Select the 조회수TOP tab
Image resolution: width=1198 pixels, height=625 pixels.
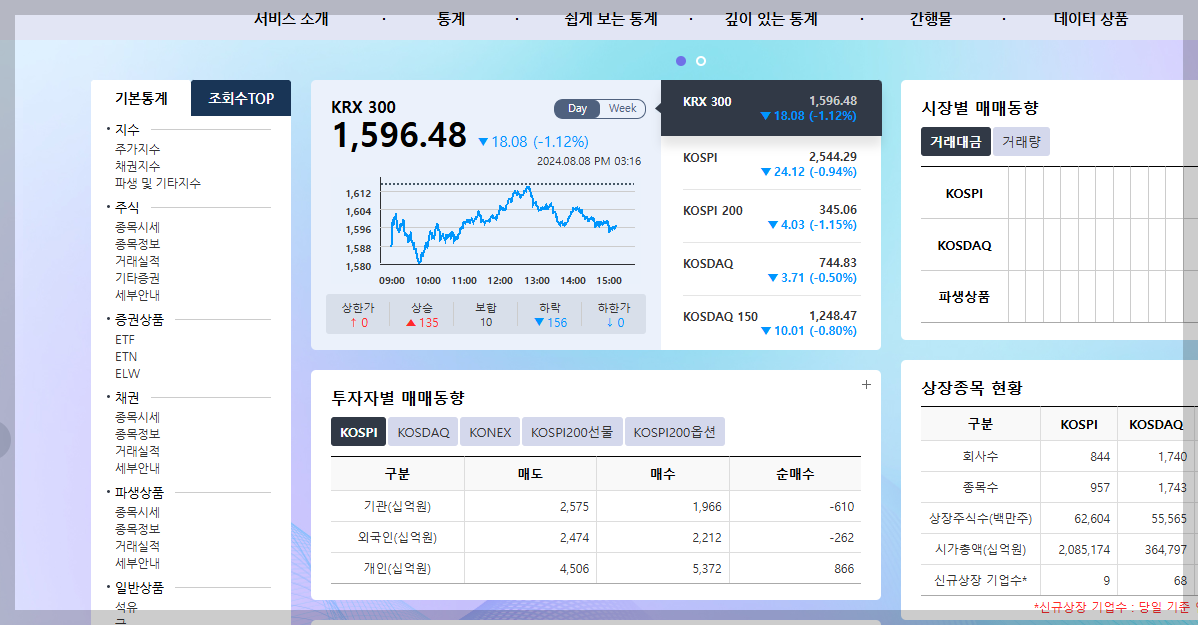click(241, 98)
